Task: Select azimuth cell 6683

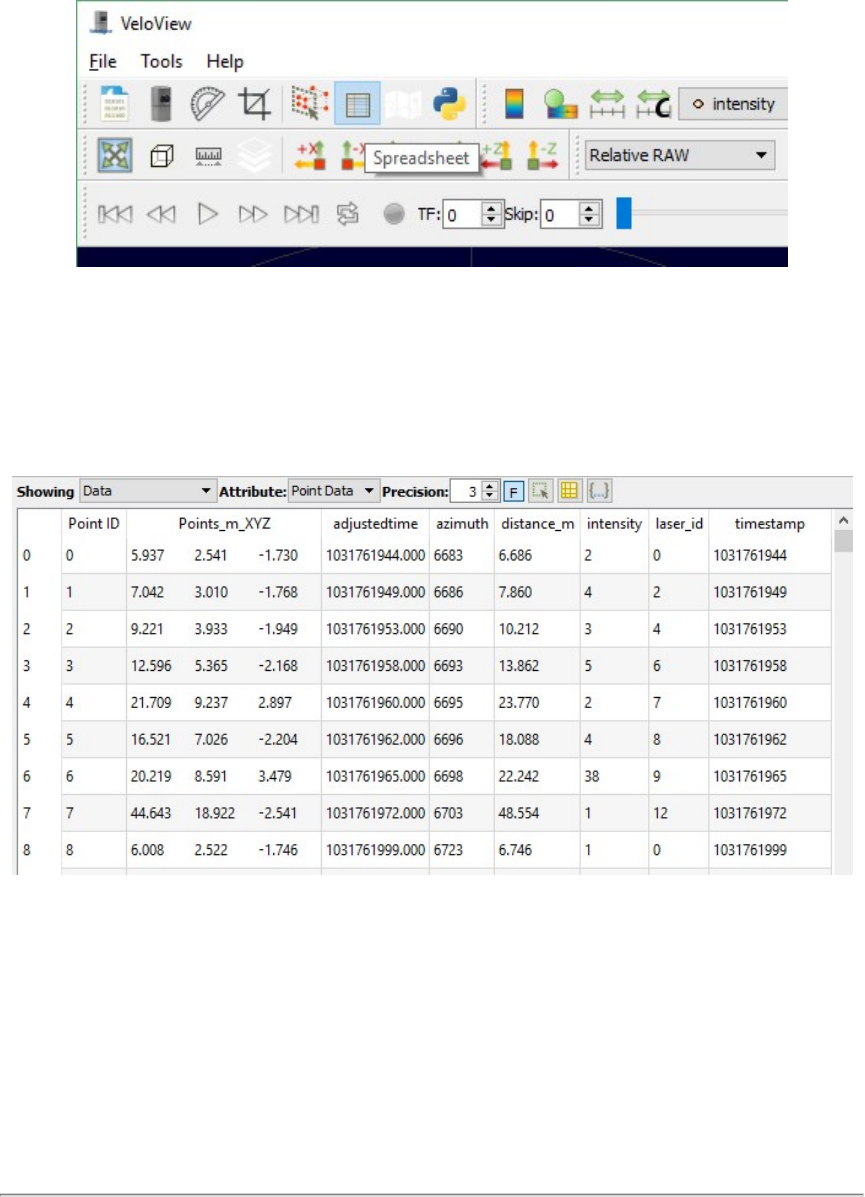Action: (x=461, y=555)
